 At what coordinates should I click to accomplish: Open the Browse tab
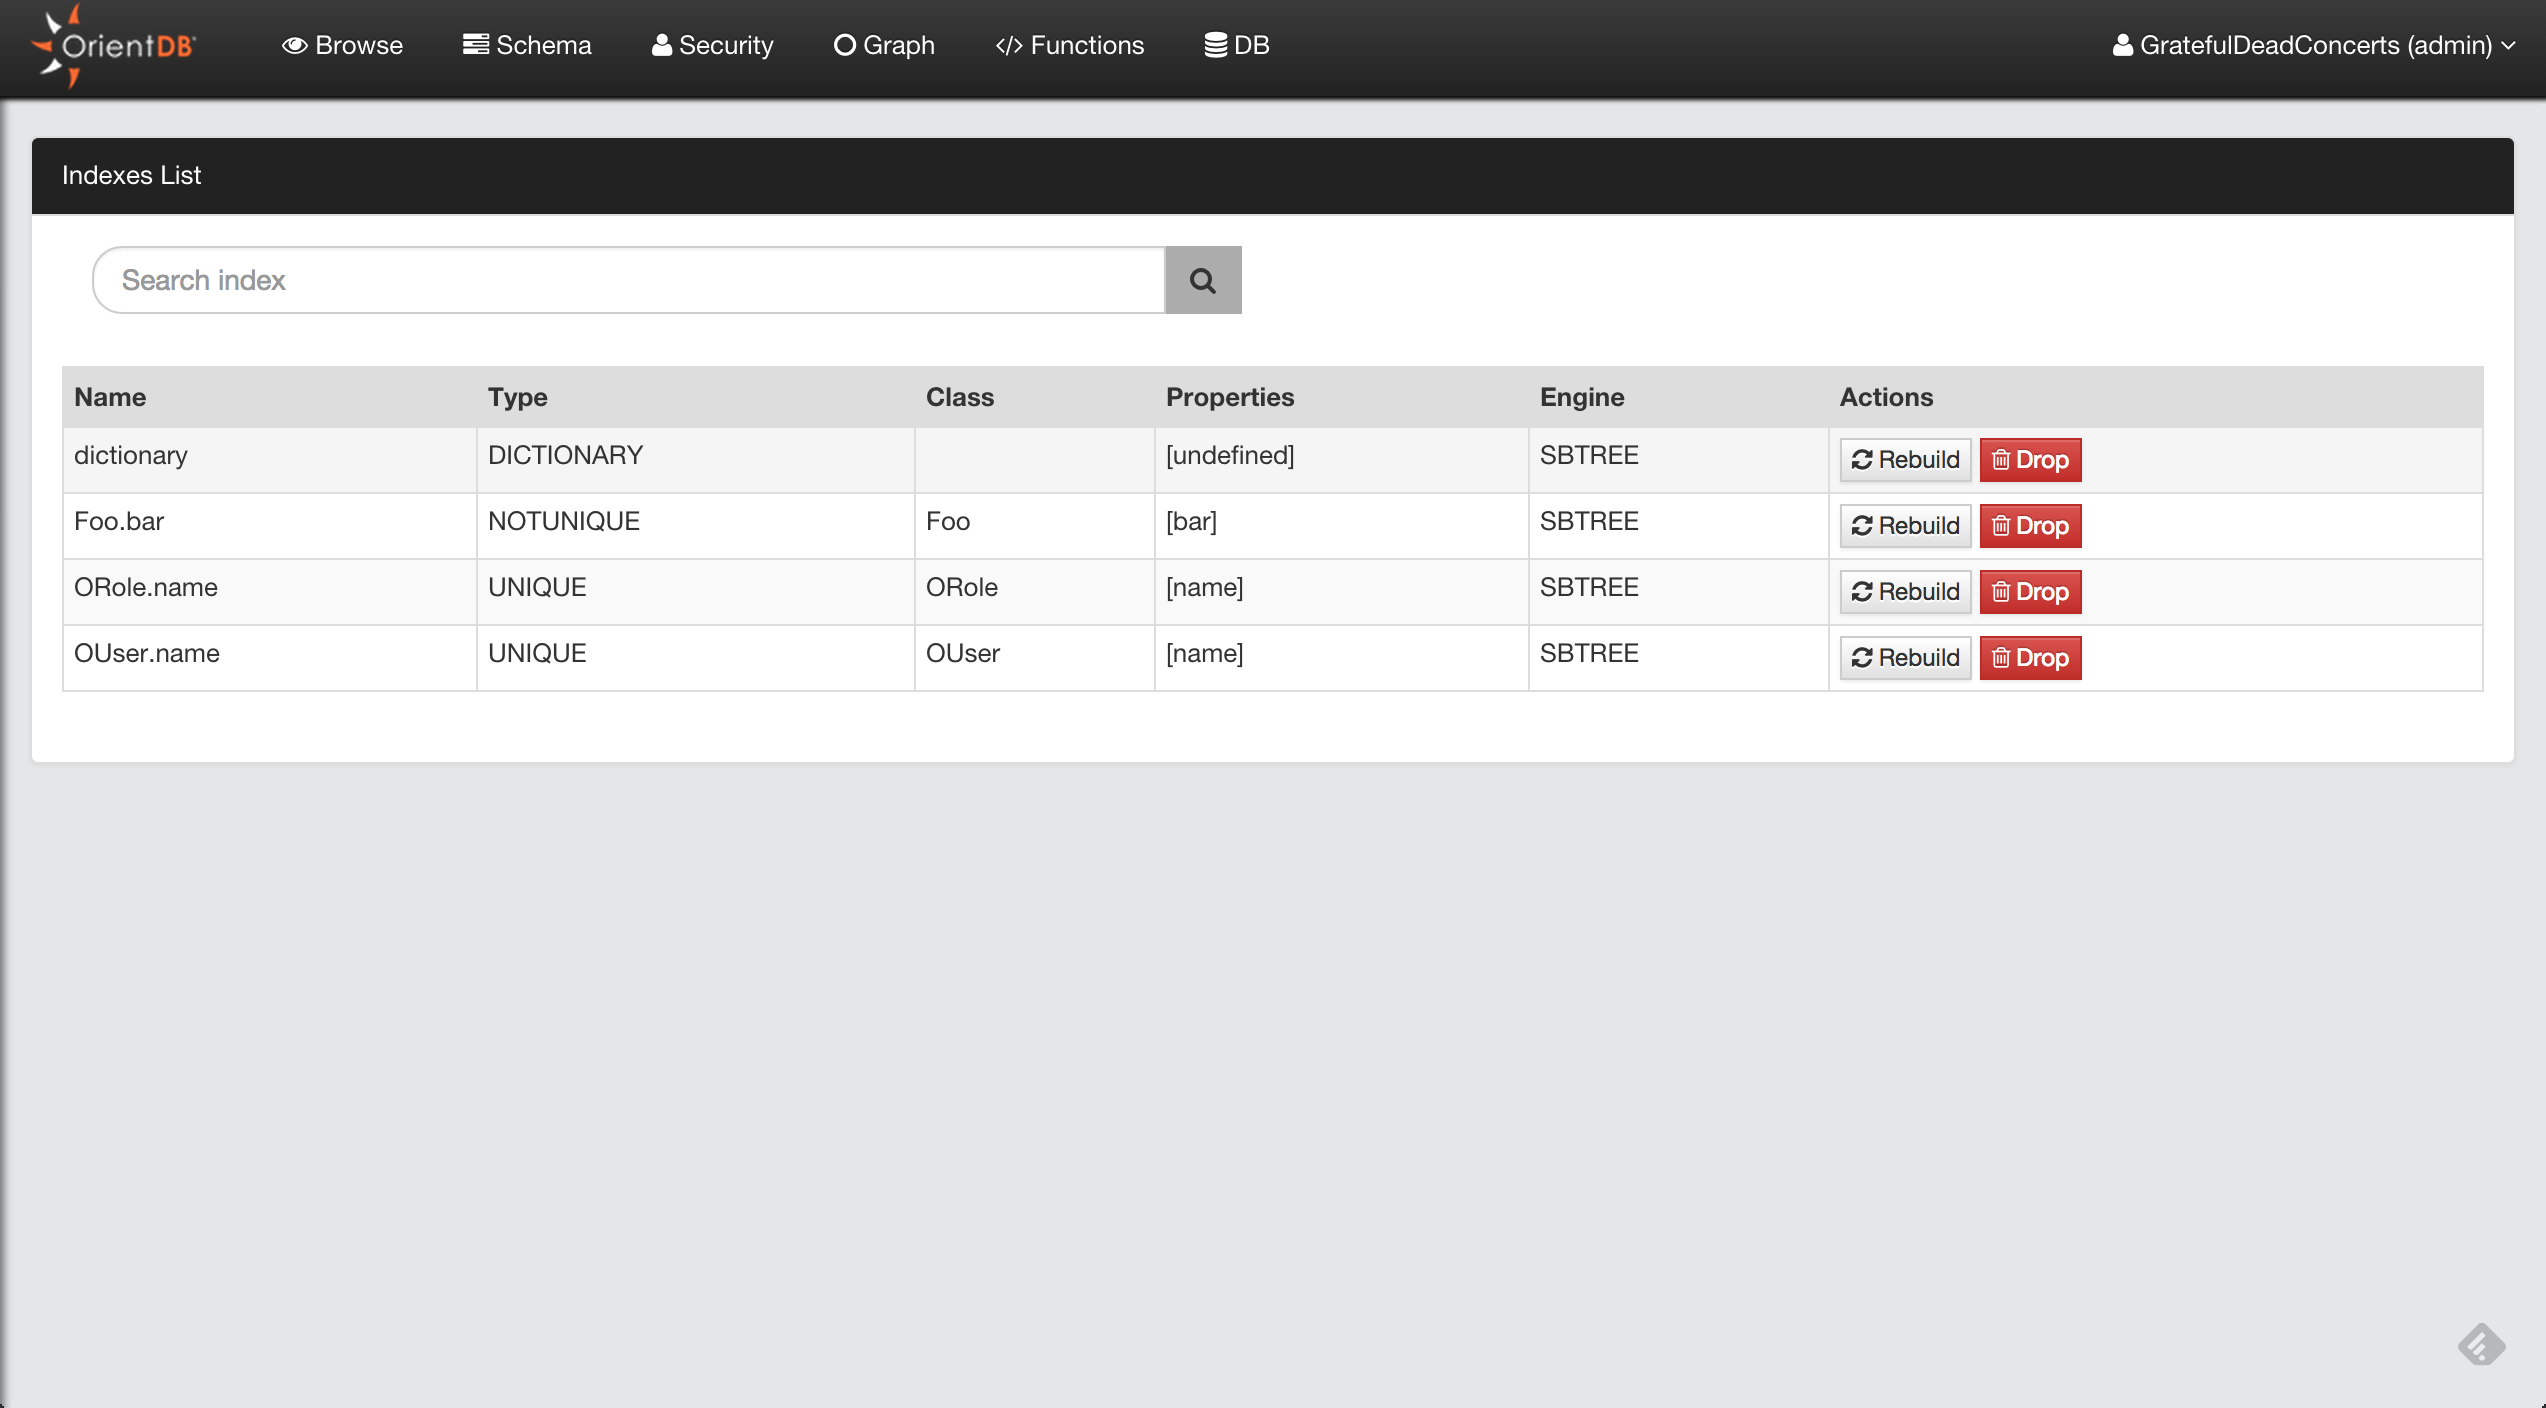coord(342,46)
